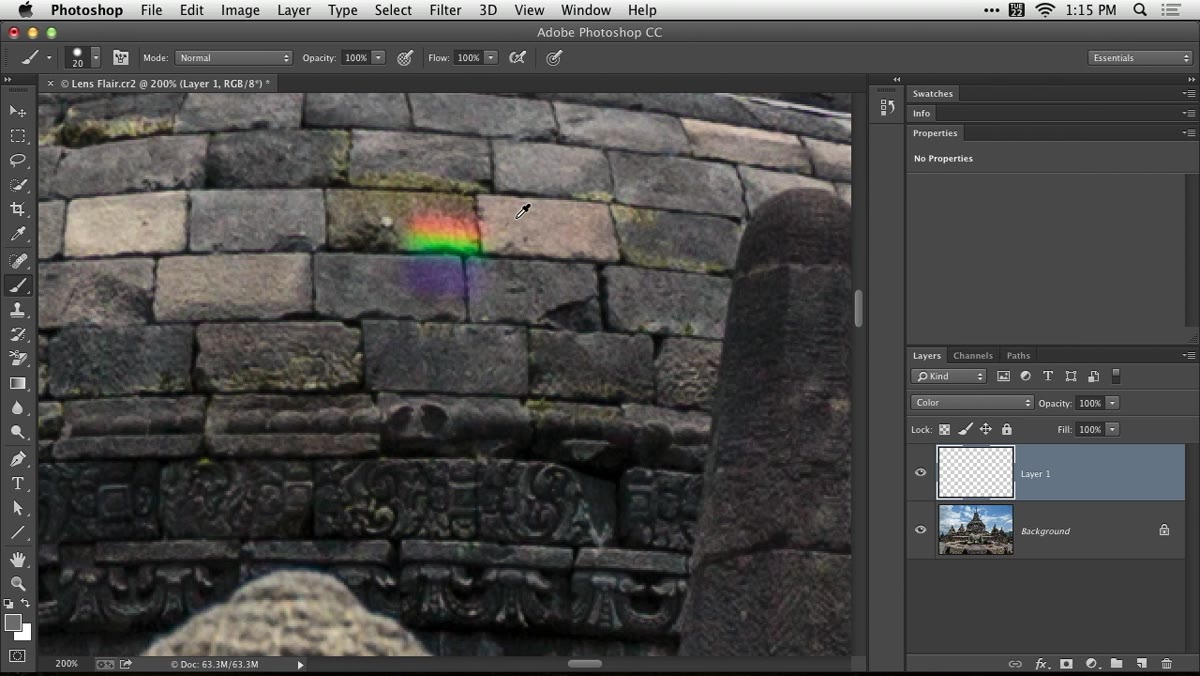Select the Brush tool in toolbar
This screenshot has height=676, width=1200.
pos(18,285)
